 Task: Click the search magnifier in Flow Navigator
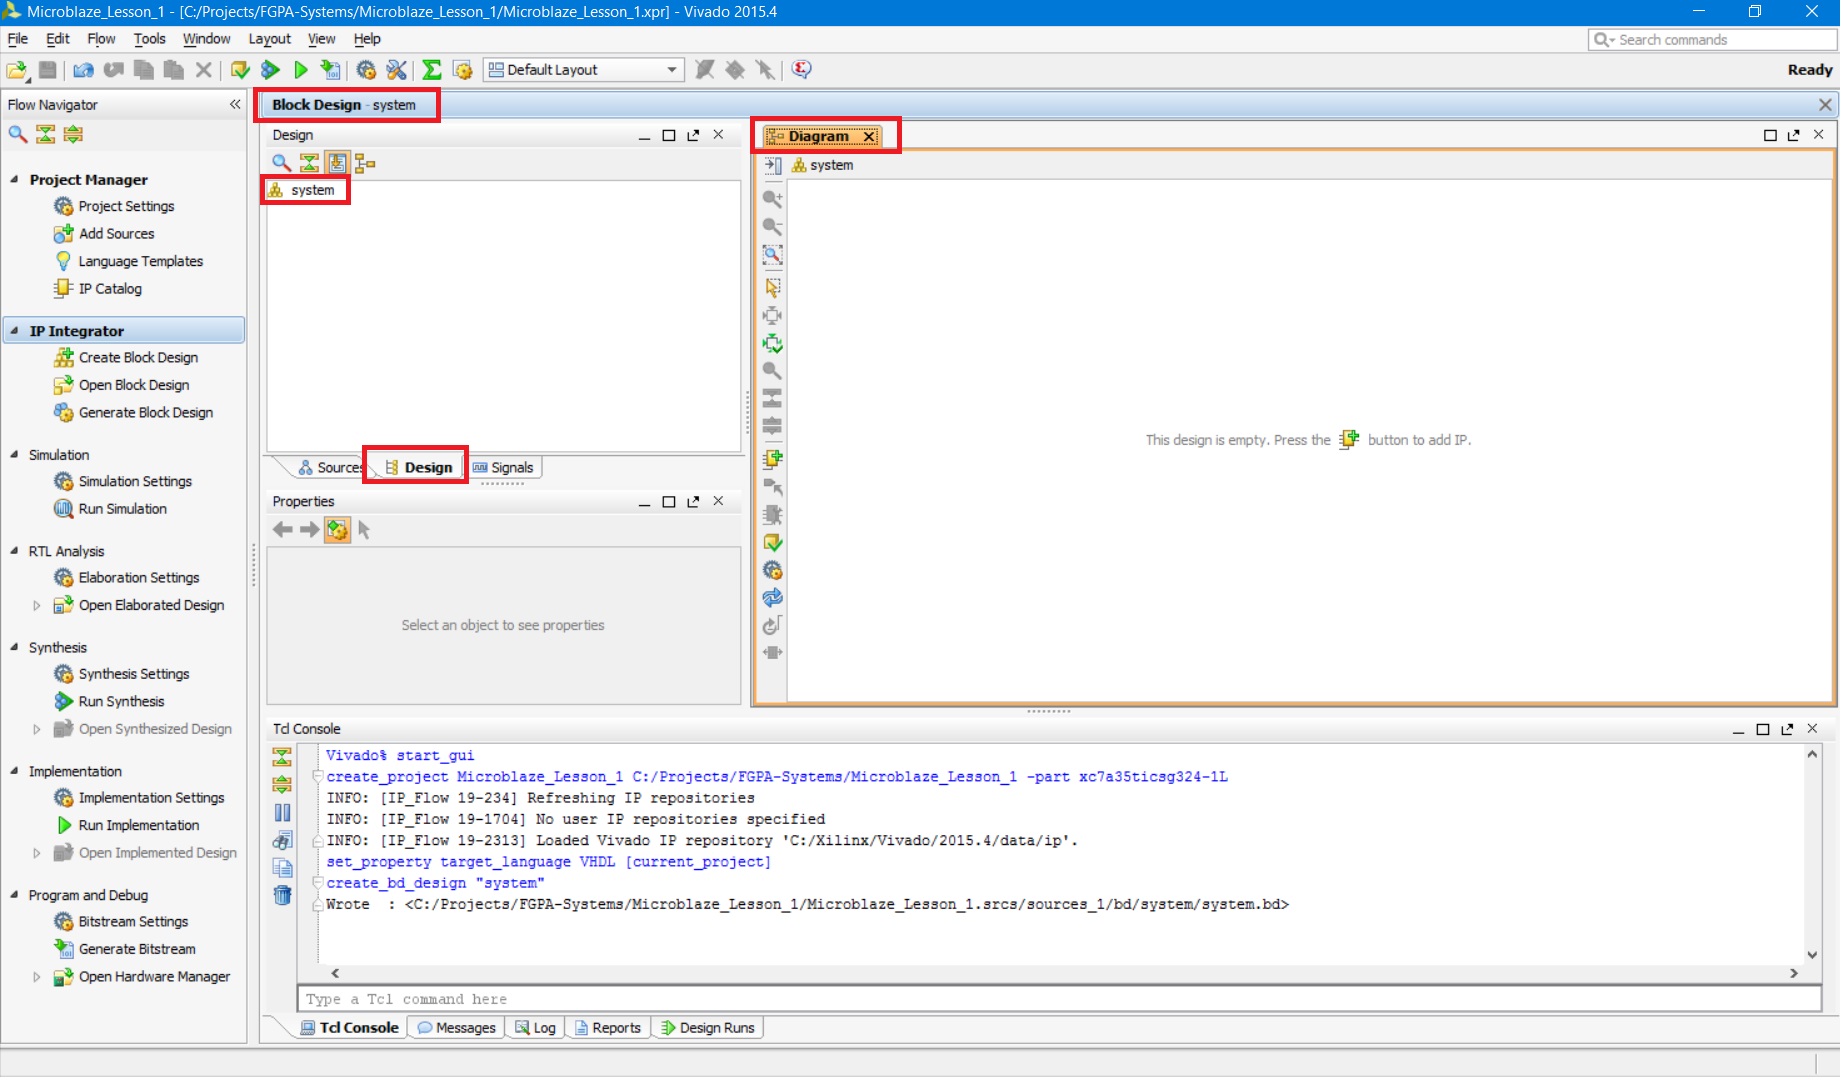coord(17,134)
